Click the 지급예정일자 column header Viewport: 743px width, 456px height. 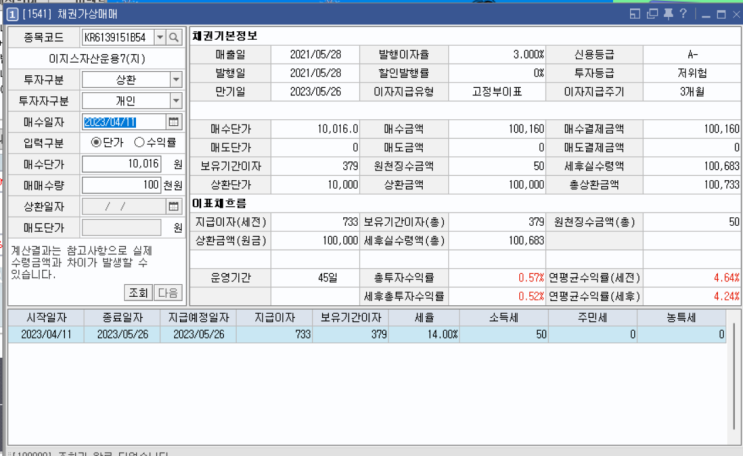(x=199, y=318)
